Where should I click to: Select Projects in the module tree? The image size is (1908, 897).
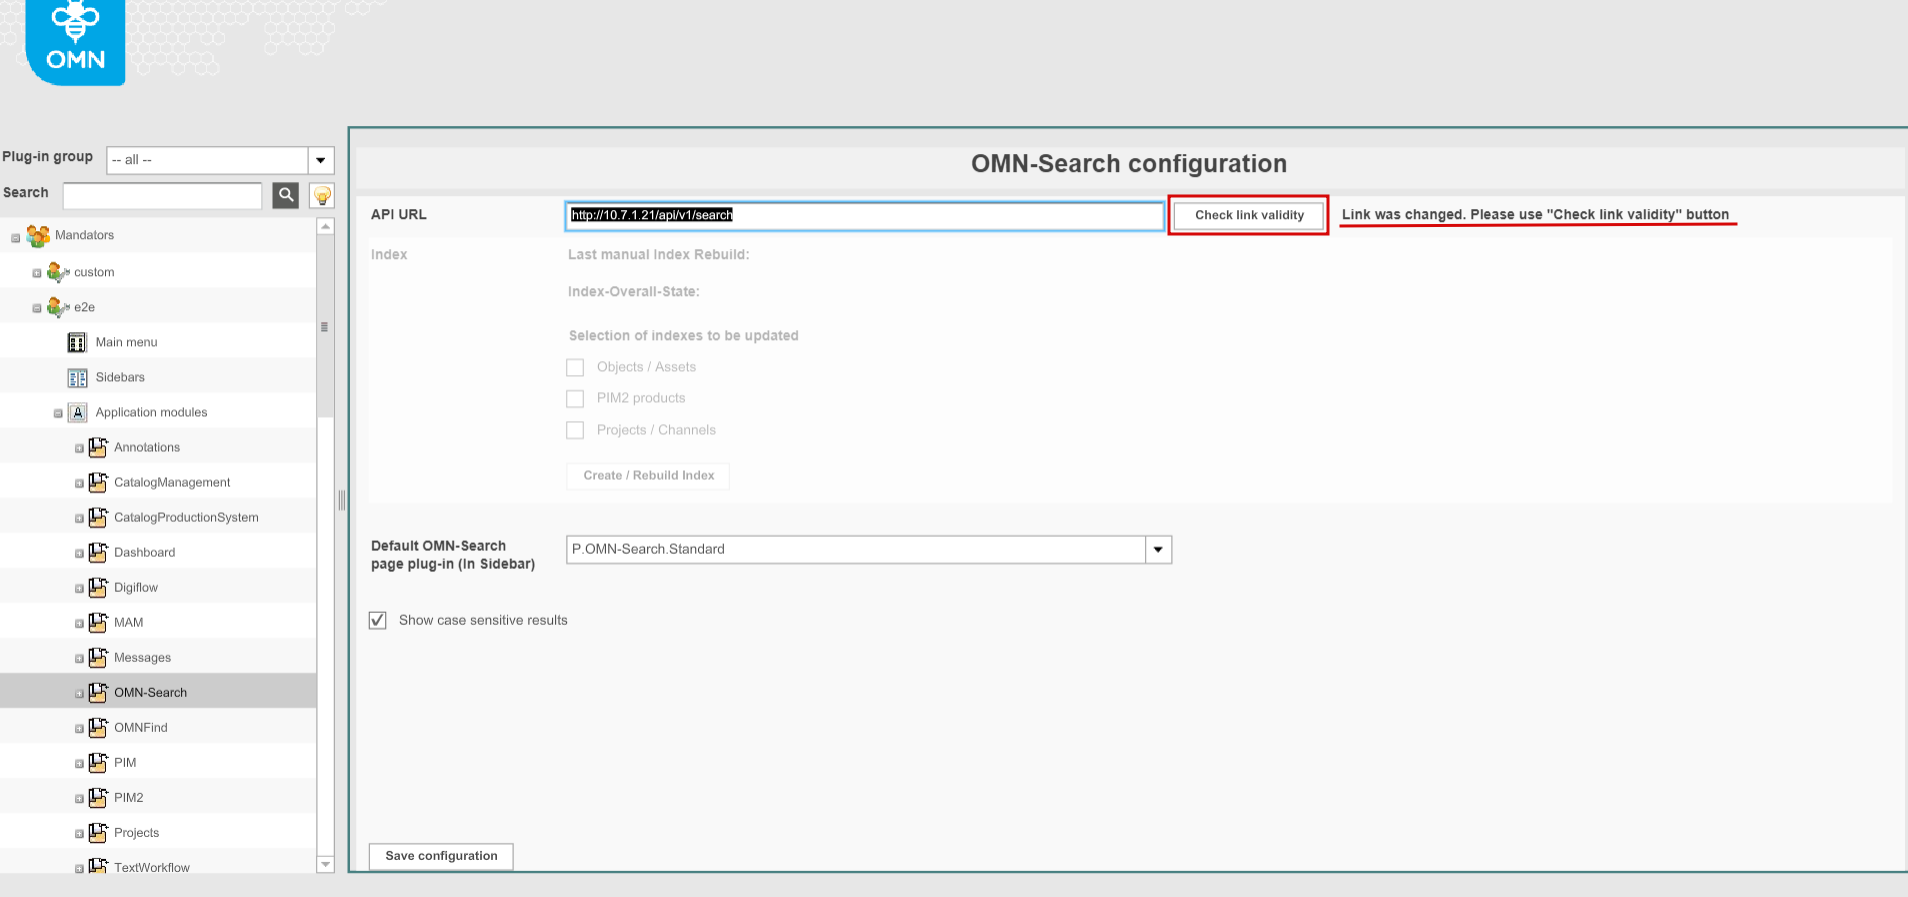(x=136, y=832)
